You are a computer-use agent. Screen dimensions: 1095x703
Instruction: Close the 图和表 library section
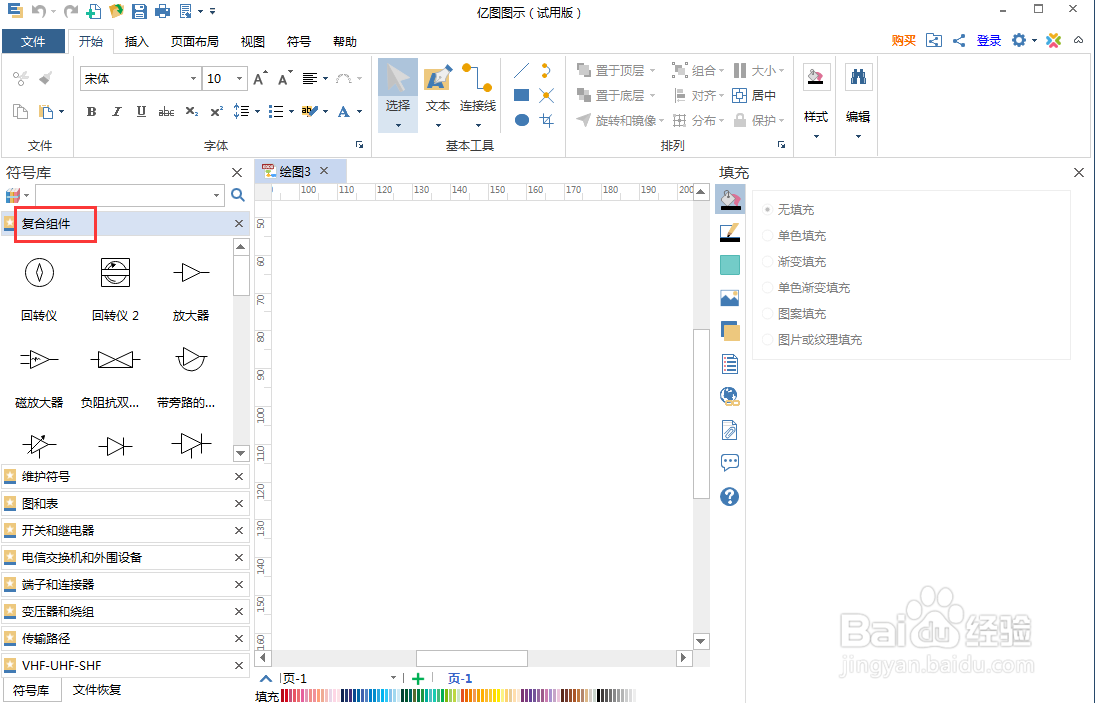[x=239, y=503]
